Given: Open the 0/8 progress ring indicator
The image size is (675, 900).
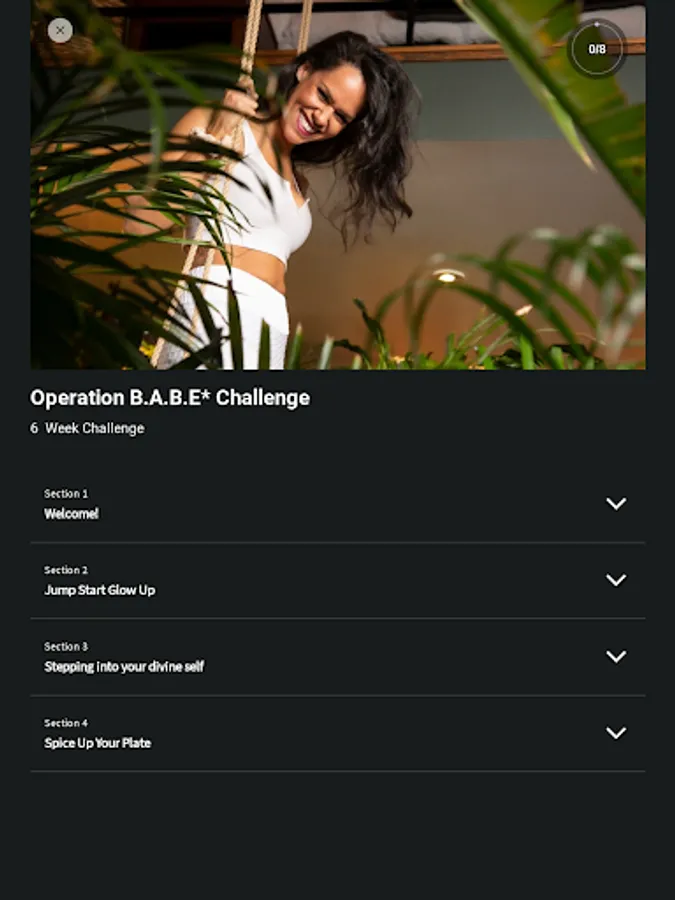Looking at the screenshot, I should coord(596,49).
